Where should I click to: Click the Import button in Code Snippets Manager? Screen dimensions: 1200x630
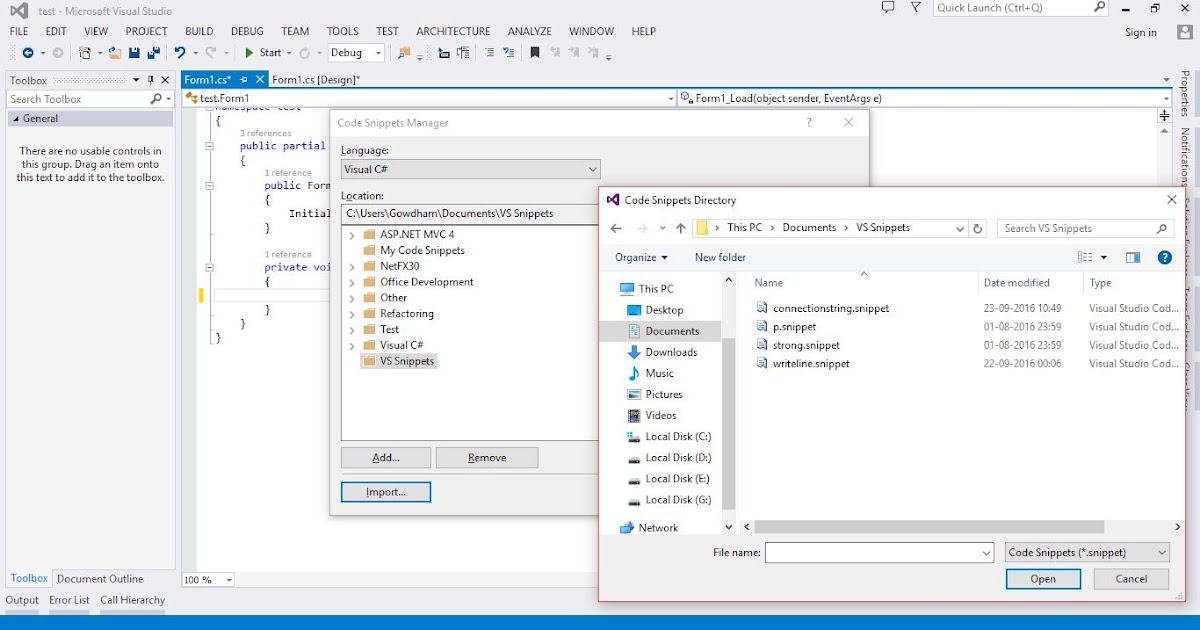386,491
